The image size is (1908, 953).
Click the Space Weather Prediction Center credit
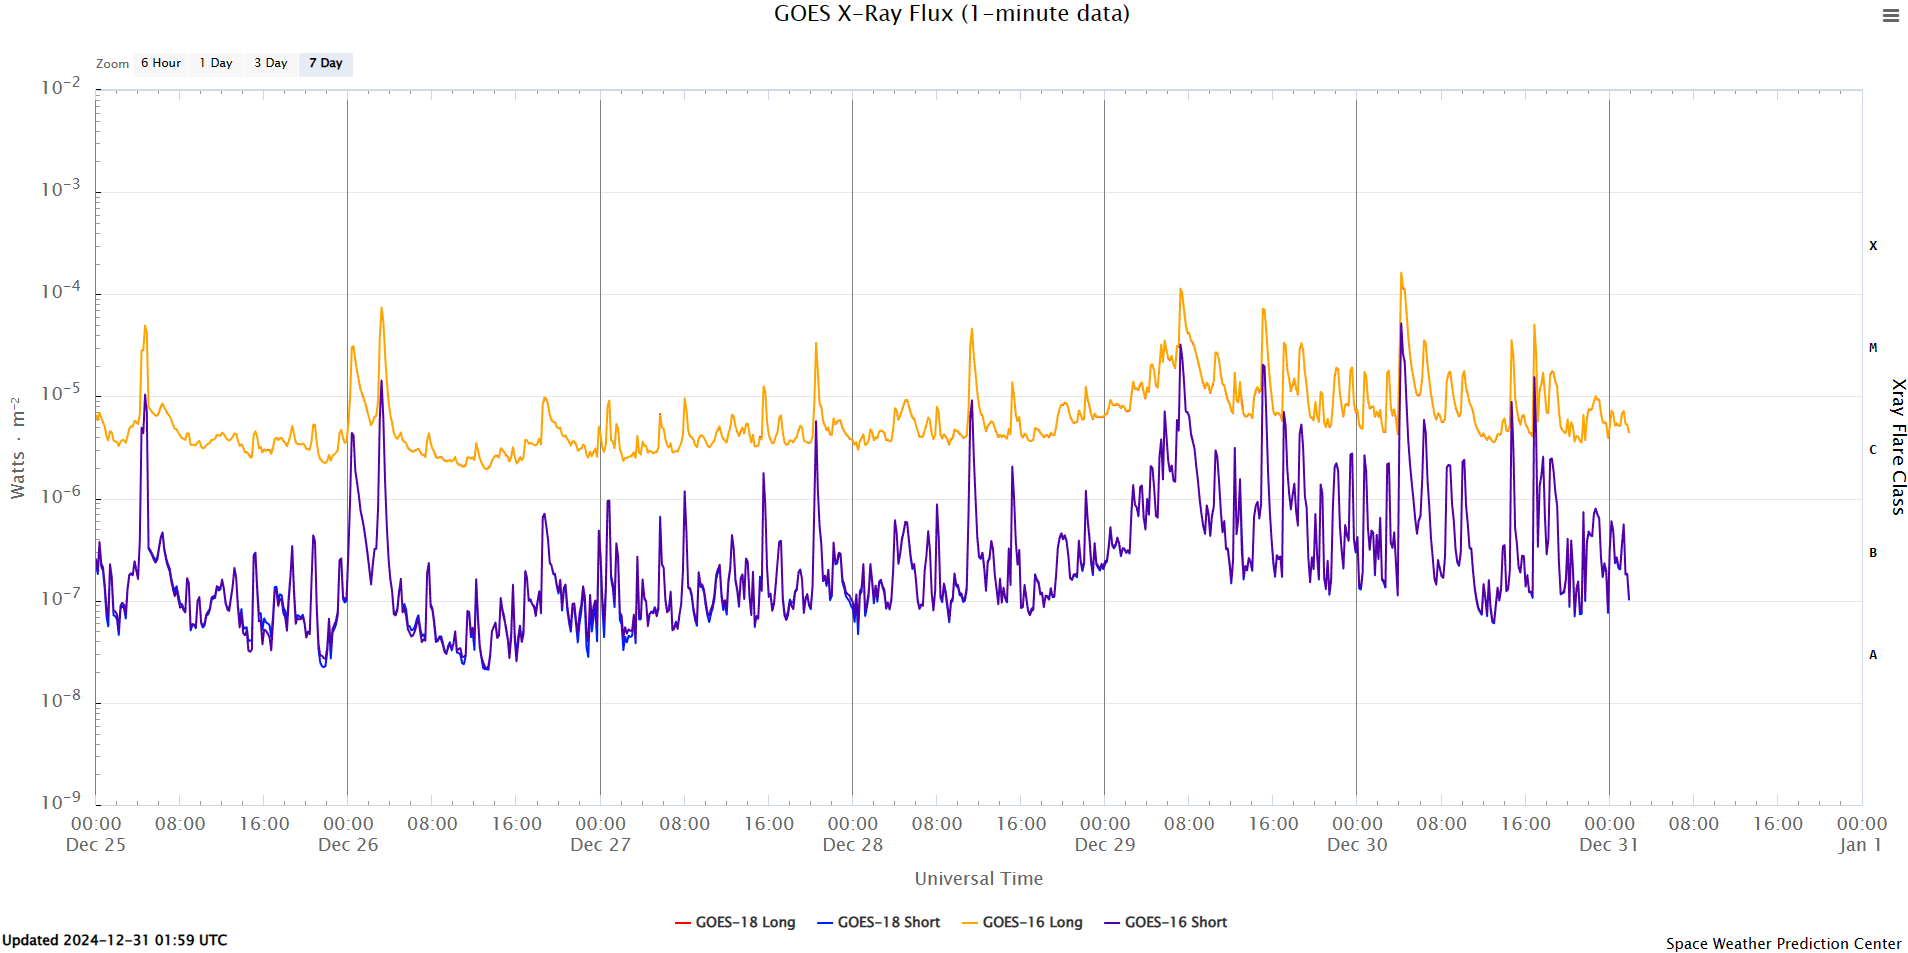(1783, 943)
